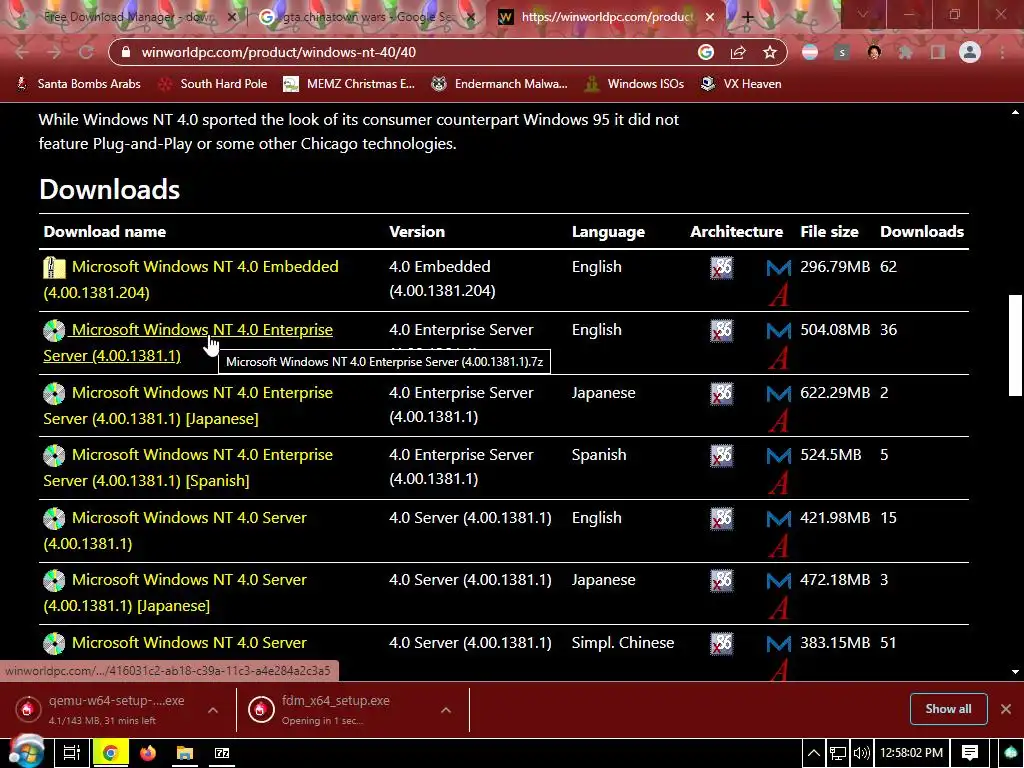Select the winworldpc.com product tab

(606, 17)
